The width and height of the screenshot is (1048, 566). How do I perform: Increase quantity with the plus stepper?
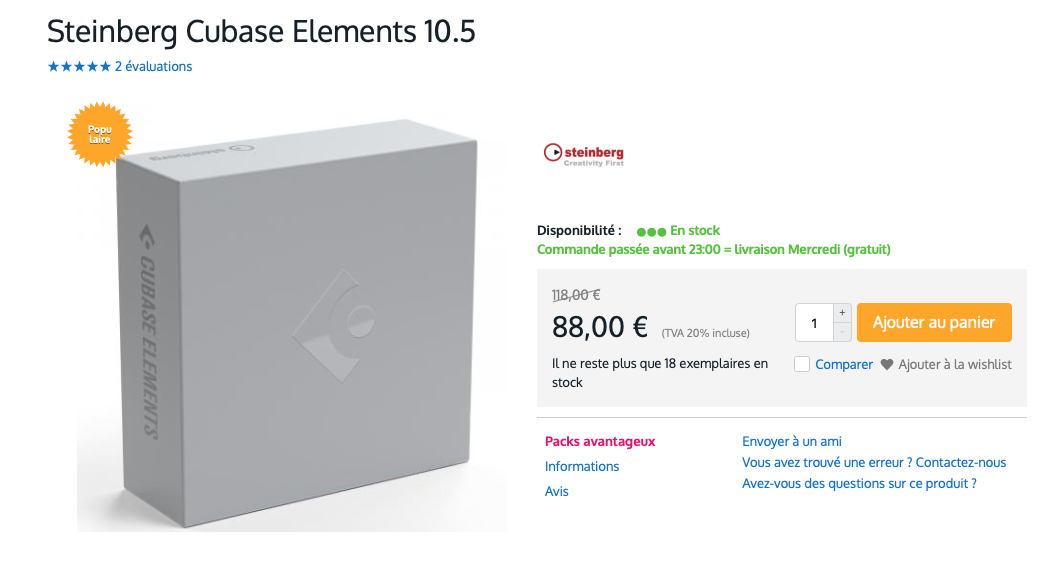(x=842, y=313)
